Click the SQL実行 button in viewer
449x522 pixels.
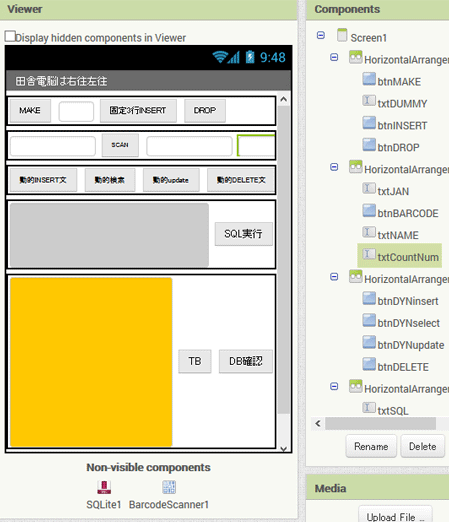coord(243,234)
